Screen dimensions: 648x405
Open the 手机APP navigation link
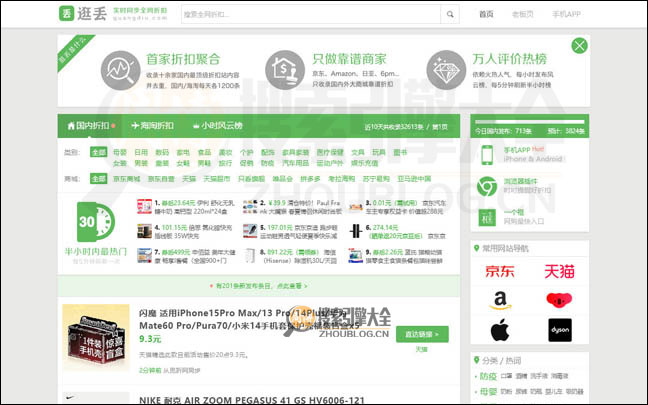click(x=566, y=14)
